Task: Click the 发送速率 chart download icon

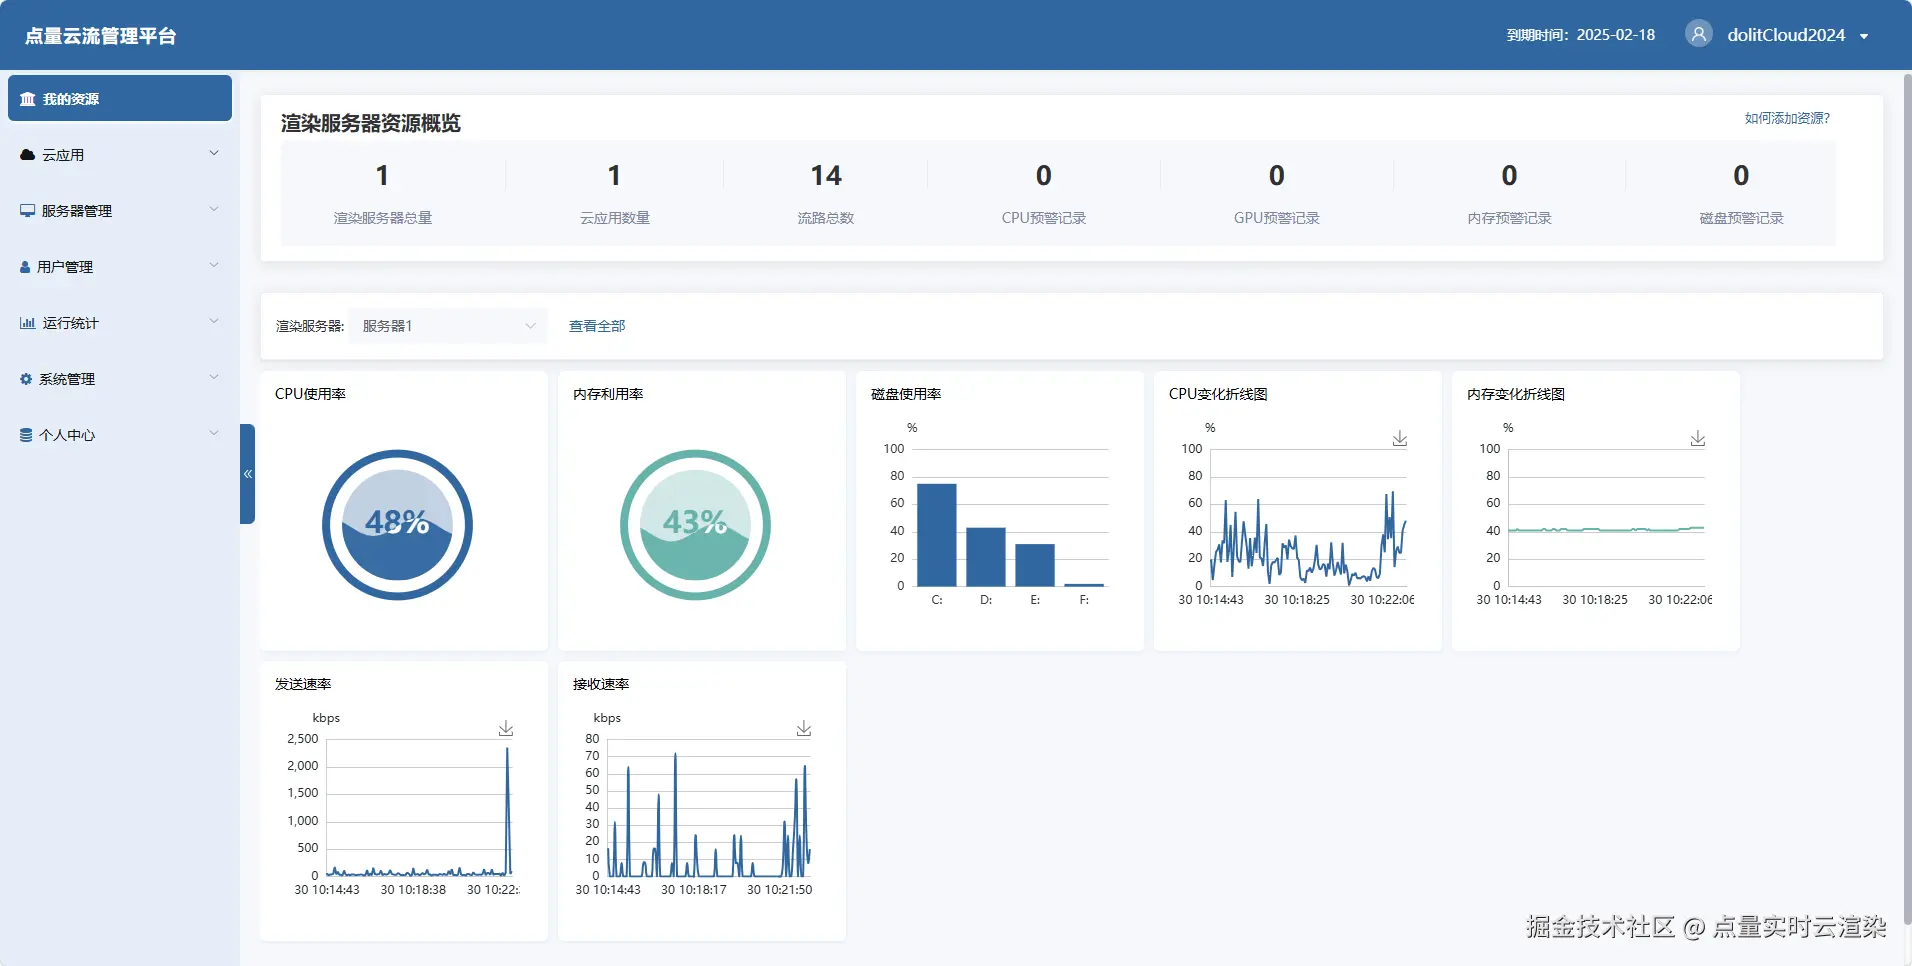Action: pyautogui.click(x=506, y=729)
